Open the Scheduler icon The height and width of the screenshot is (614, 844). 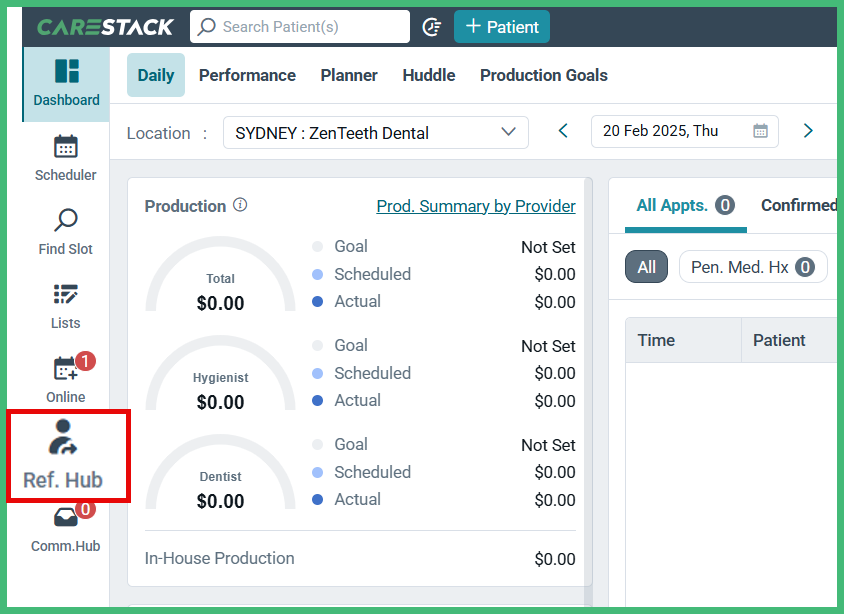(x=65, y=160)
